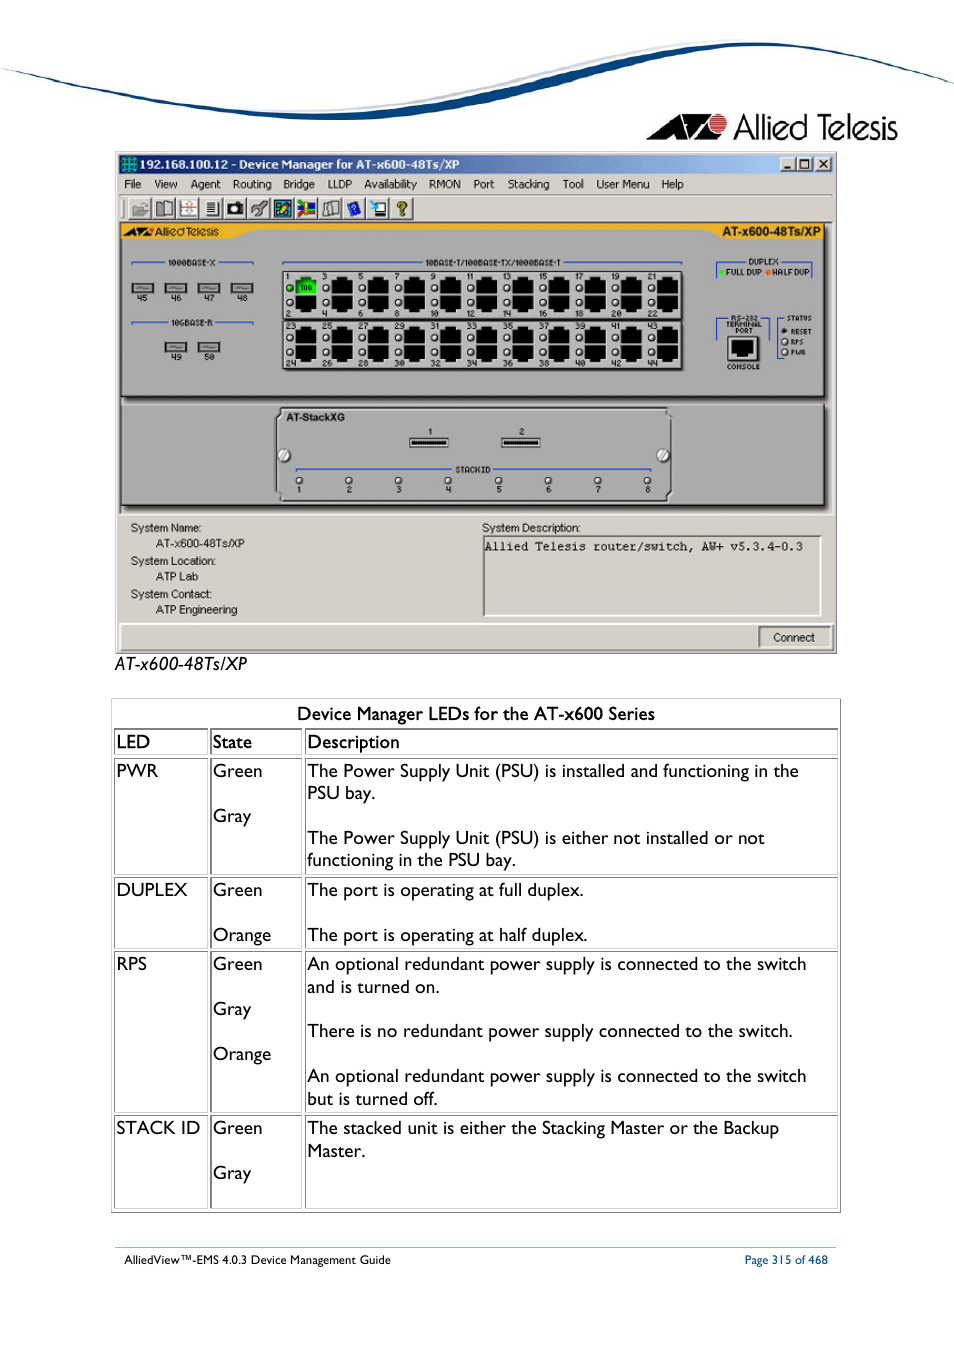954x1351 pixels.
Task: Click the camera snapshot toolbar icon
Action: pos(235,208)
